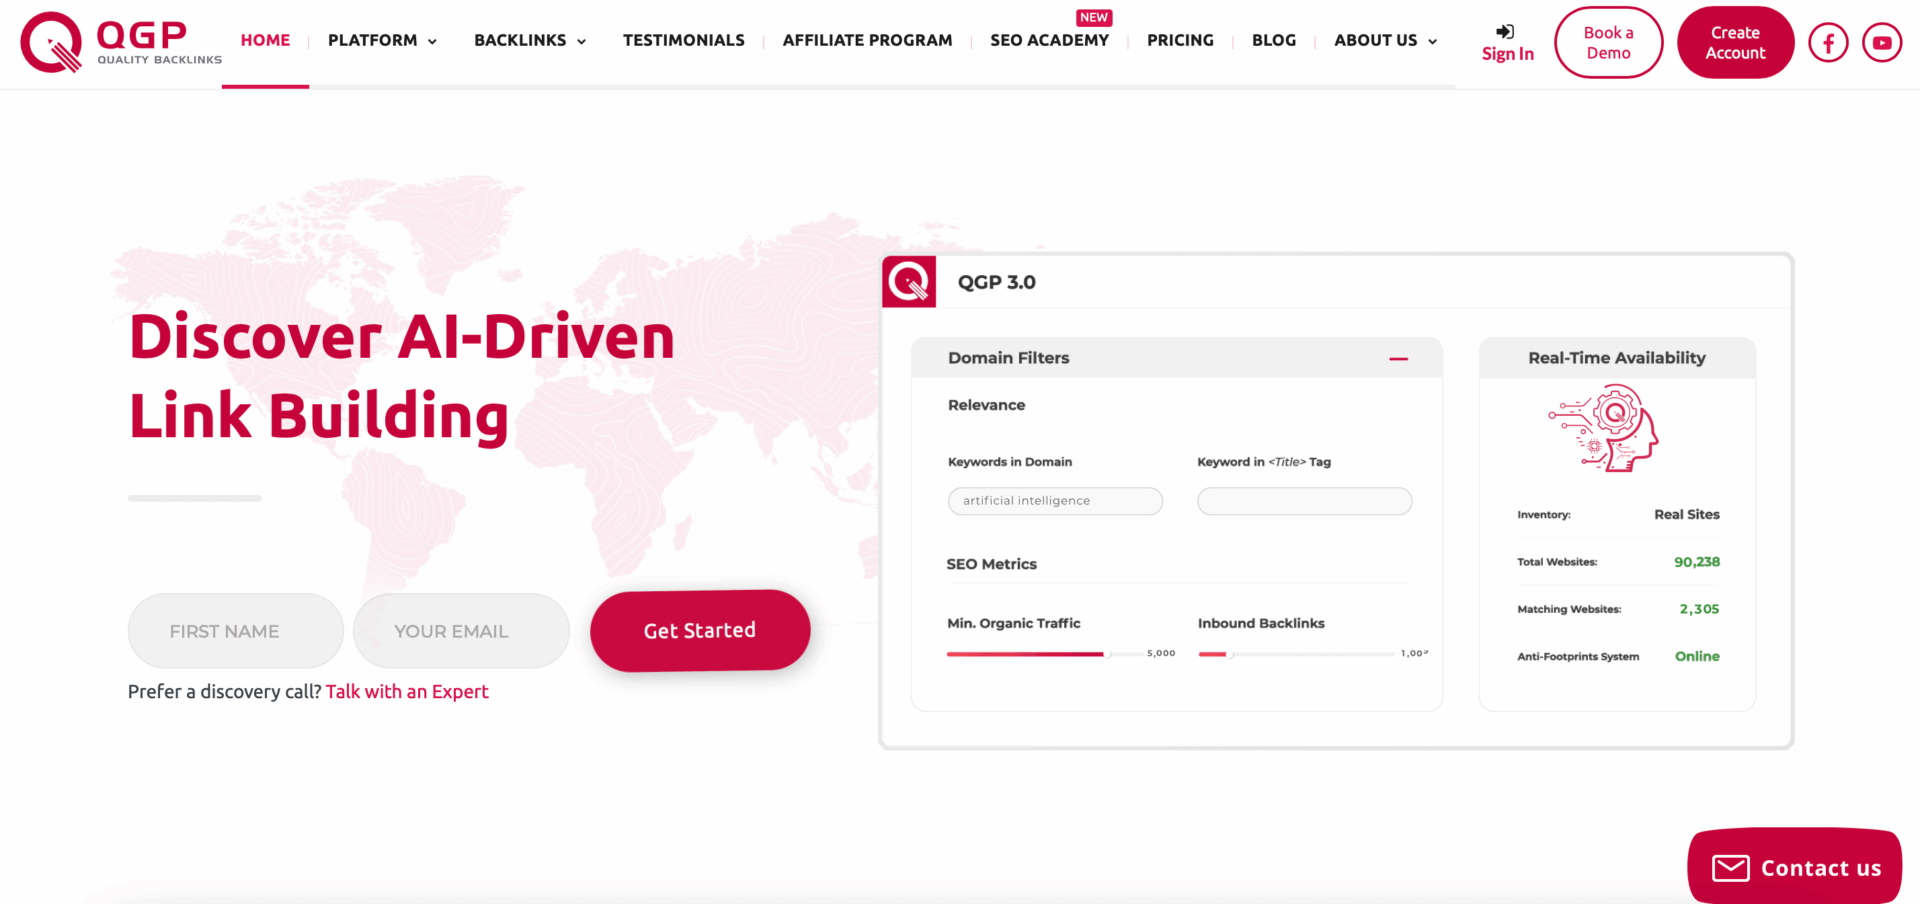Click the QGP Quality Backlinks logo
1920x904 pixels.
(x=121, y=42)
